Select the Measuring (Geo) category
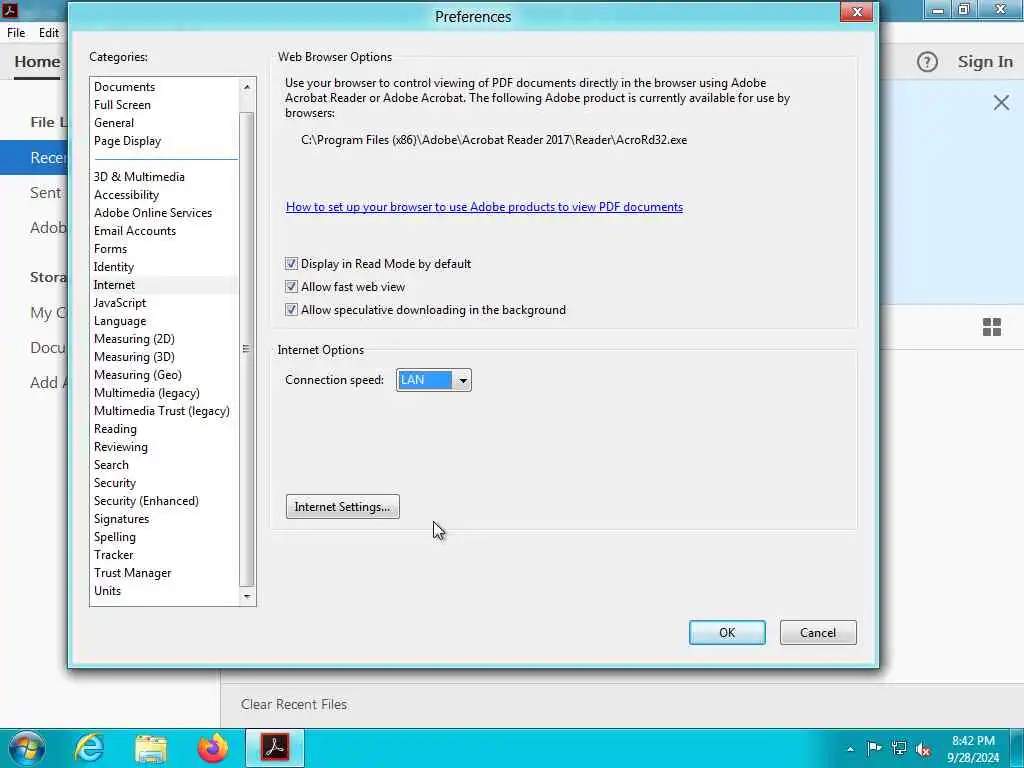This screenshot has width=1024, height=768. pyautogui.click(x=138, y=375)
